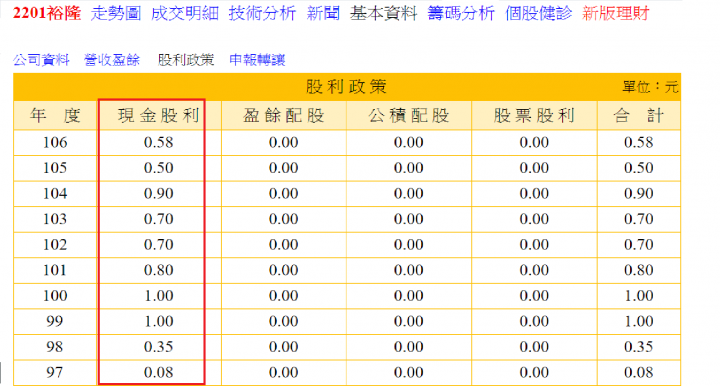Open the 成交明細 page
Screen dimensions: 720x386
(x=185, y=13)
